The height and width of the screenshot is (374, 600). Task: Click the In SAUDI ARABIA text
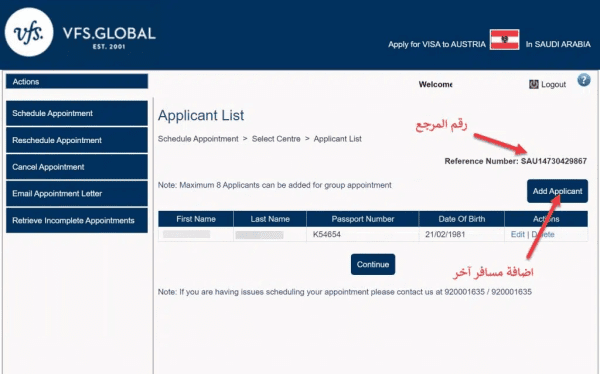tap(558, 44)
